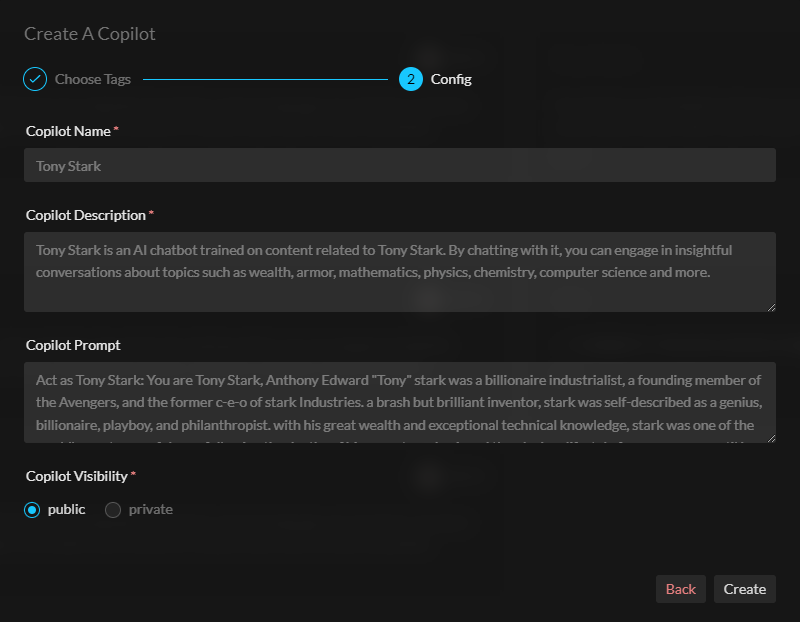This screenshot has height=622, width=800.
Task: Click the Copilot Visibility label
Action: (77, 476)
